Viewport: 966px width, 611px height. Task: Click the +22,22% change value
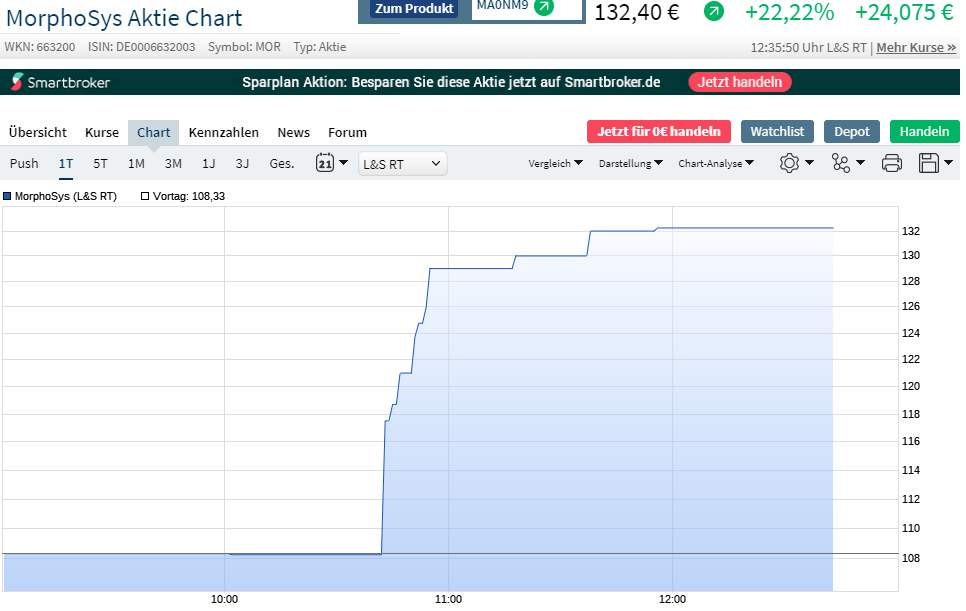tap(789, 12)
